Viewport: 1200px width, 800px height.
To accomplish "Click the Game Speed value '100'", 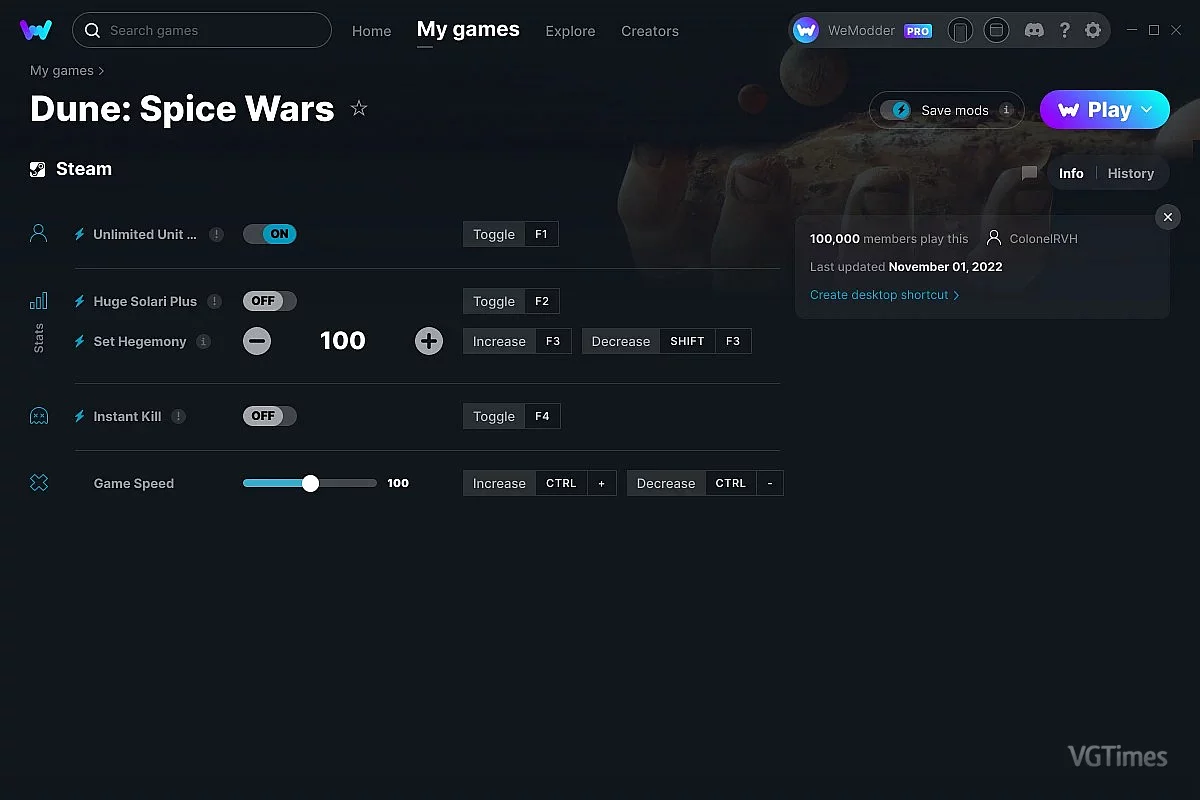I will coord(398,483).
